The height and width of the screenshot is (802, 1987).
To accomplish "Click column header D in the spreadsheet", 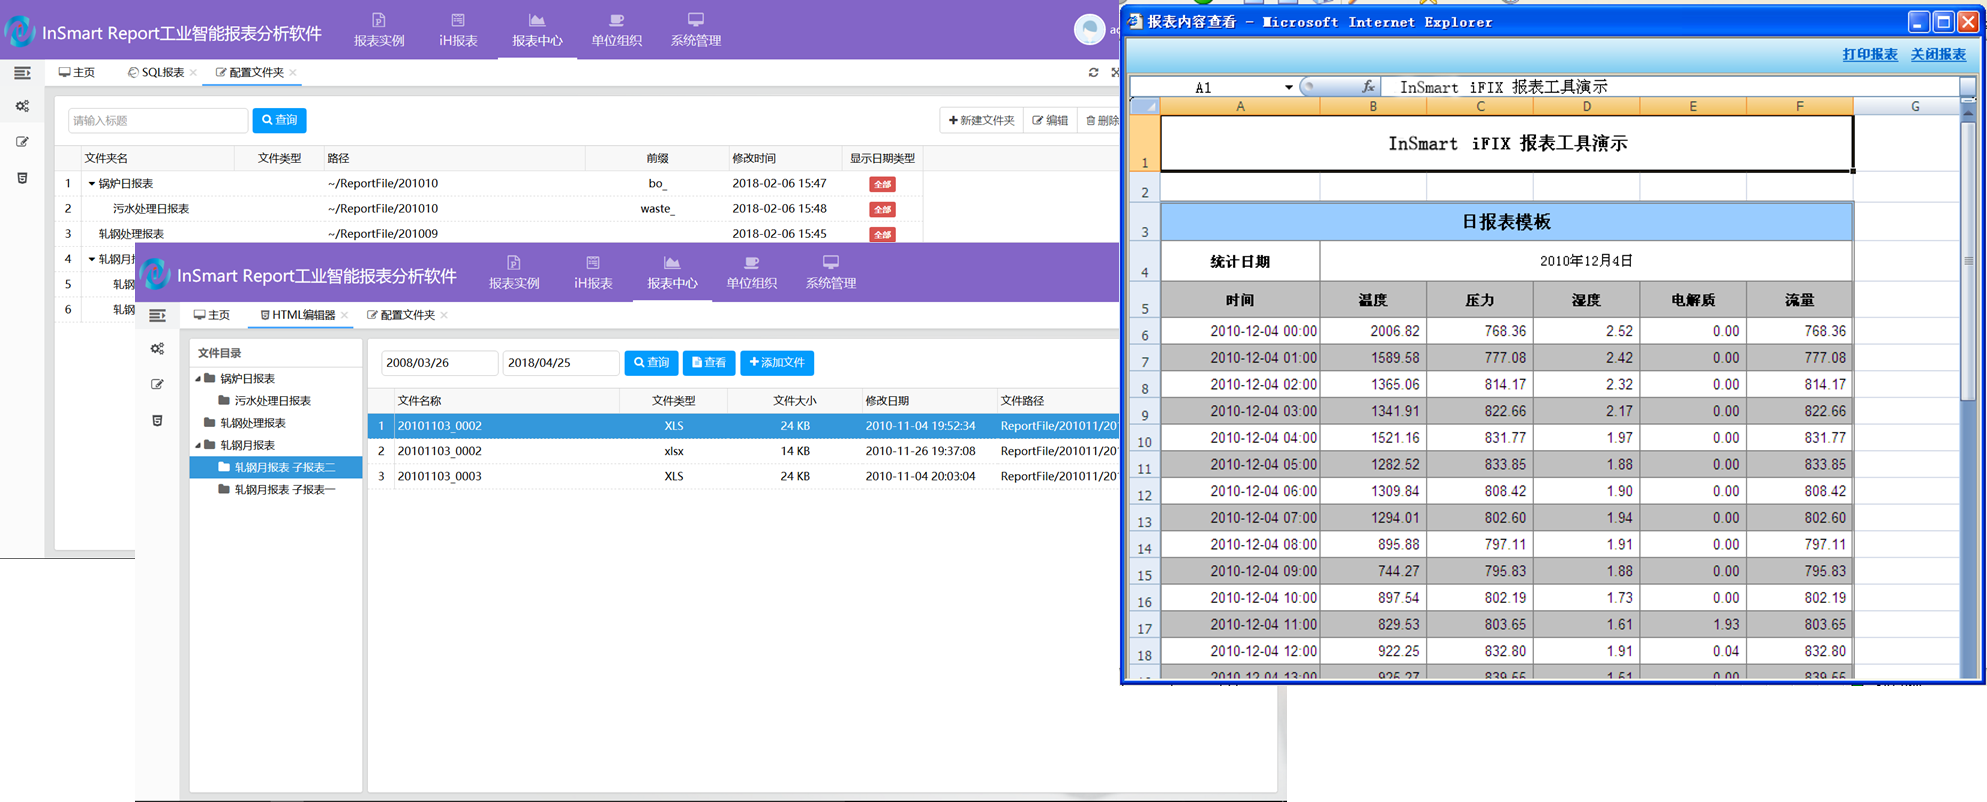I will 1586,106.
